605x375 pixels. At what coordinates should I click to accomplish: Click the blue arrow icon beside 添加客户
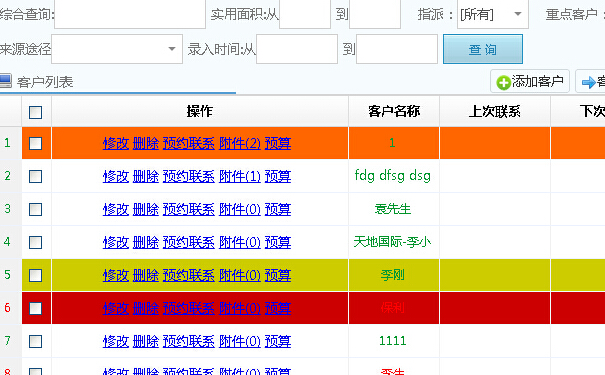point(589,82)
